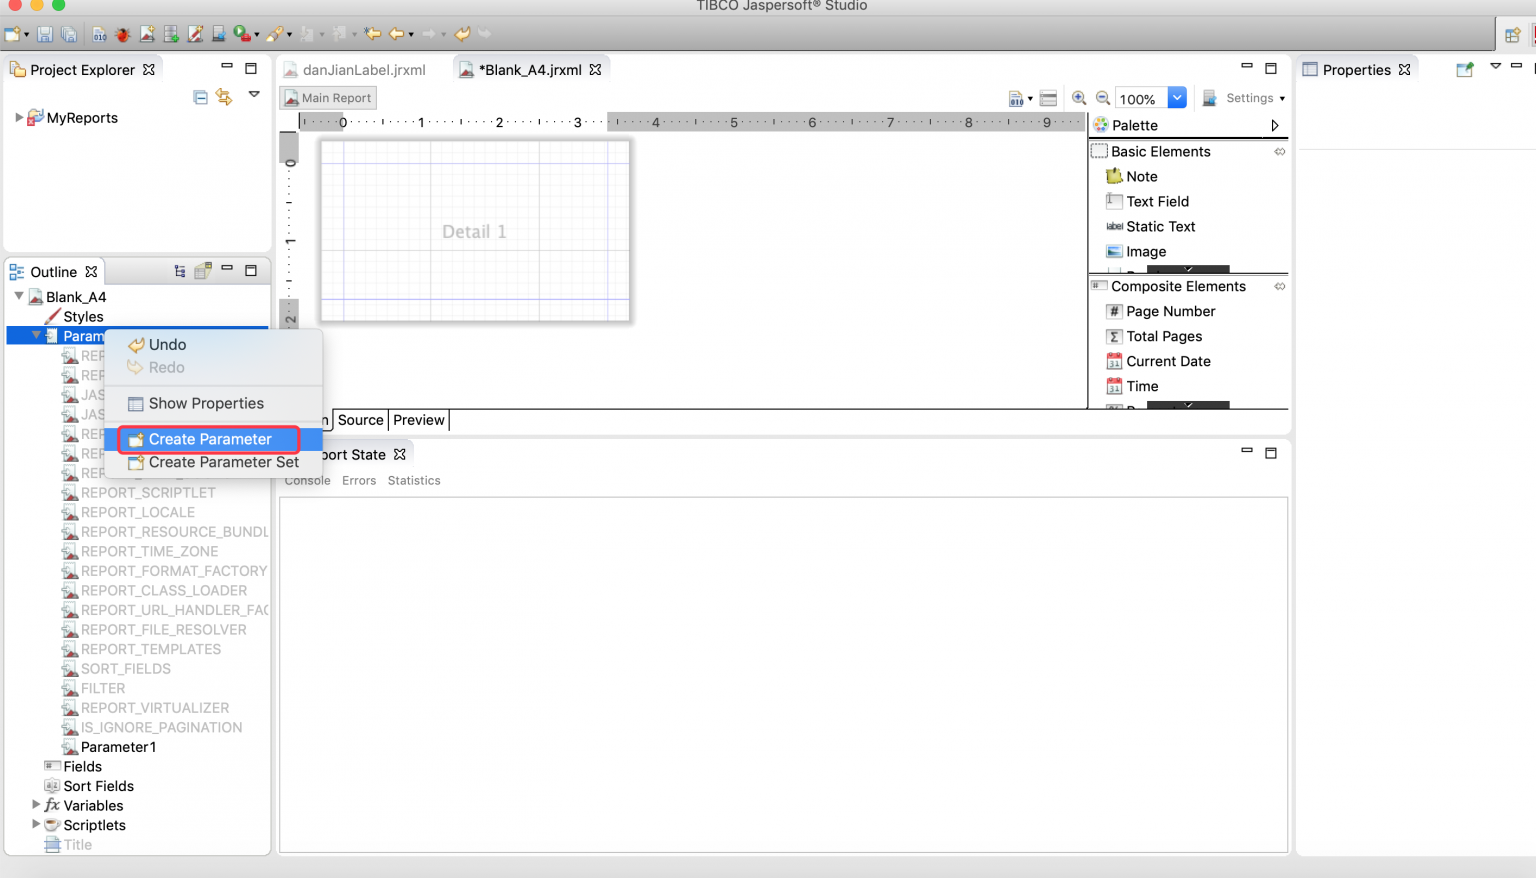Viewport: 1536px width, 878px height.
Task: Expand the MyReports project folder
Action: coord(19,117)
